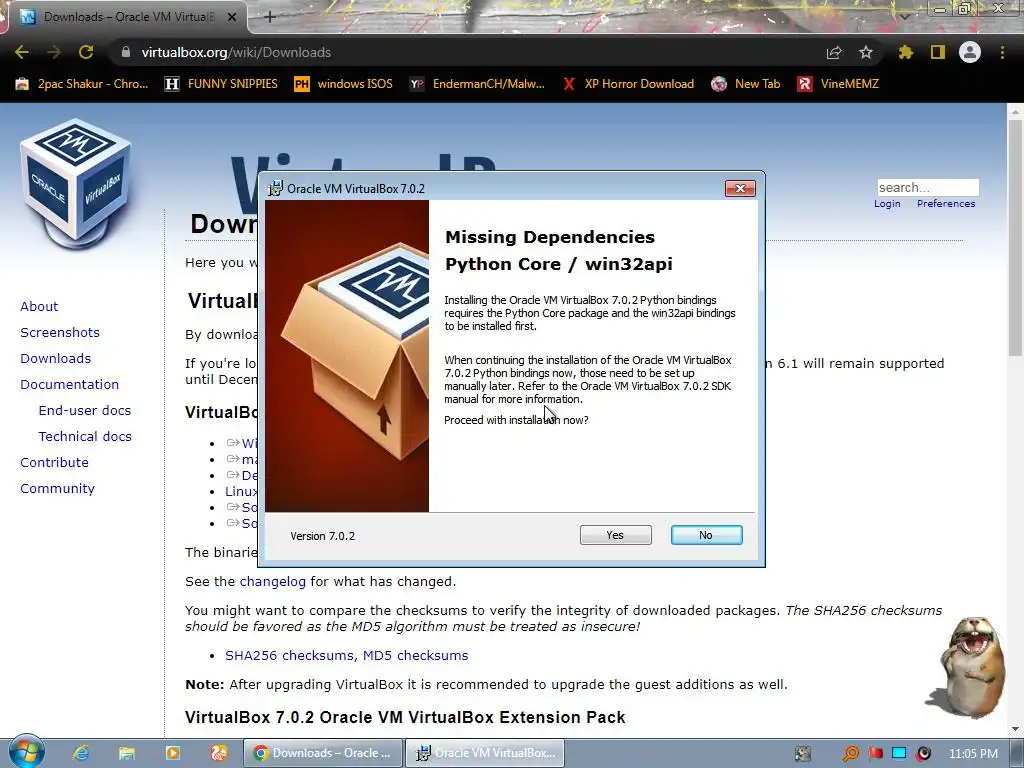Click the magnifier tray icon

point(851,754)
